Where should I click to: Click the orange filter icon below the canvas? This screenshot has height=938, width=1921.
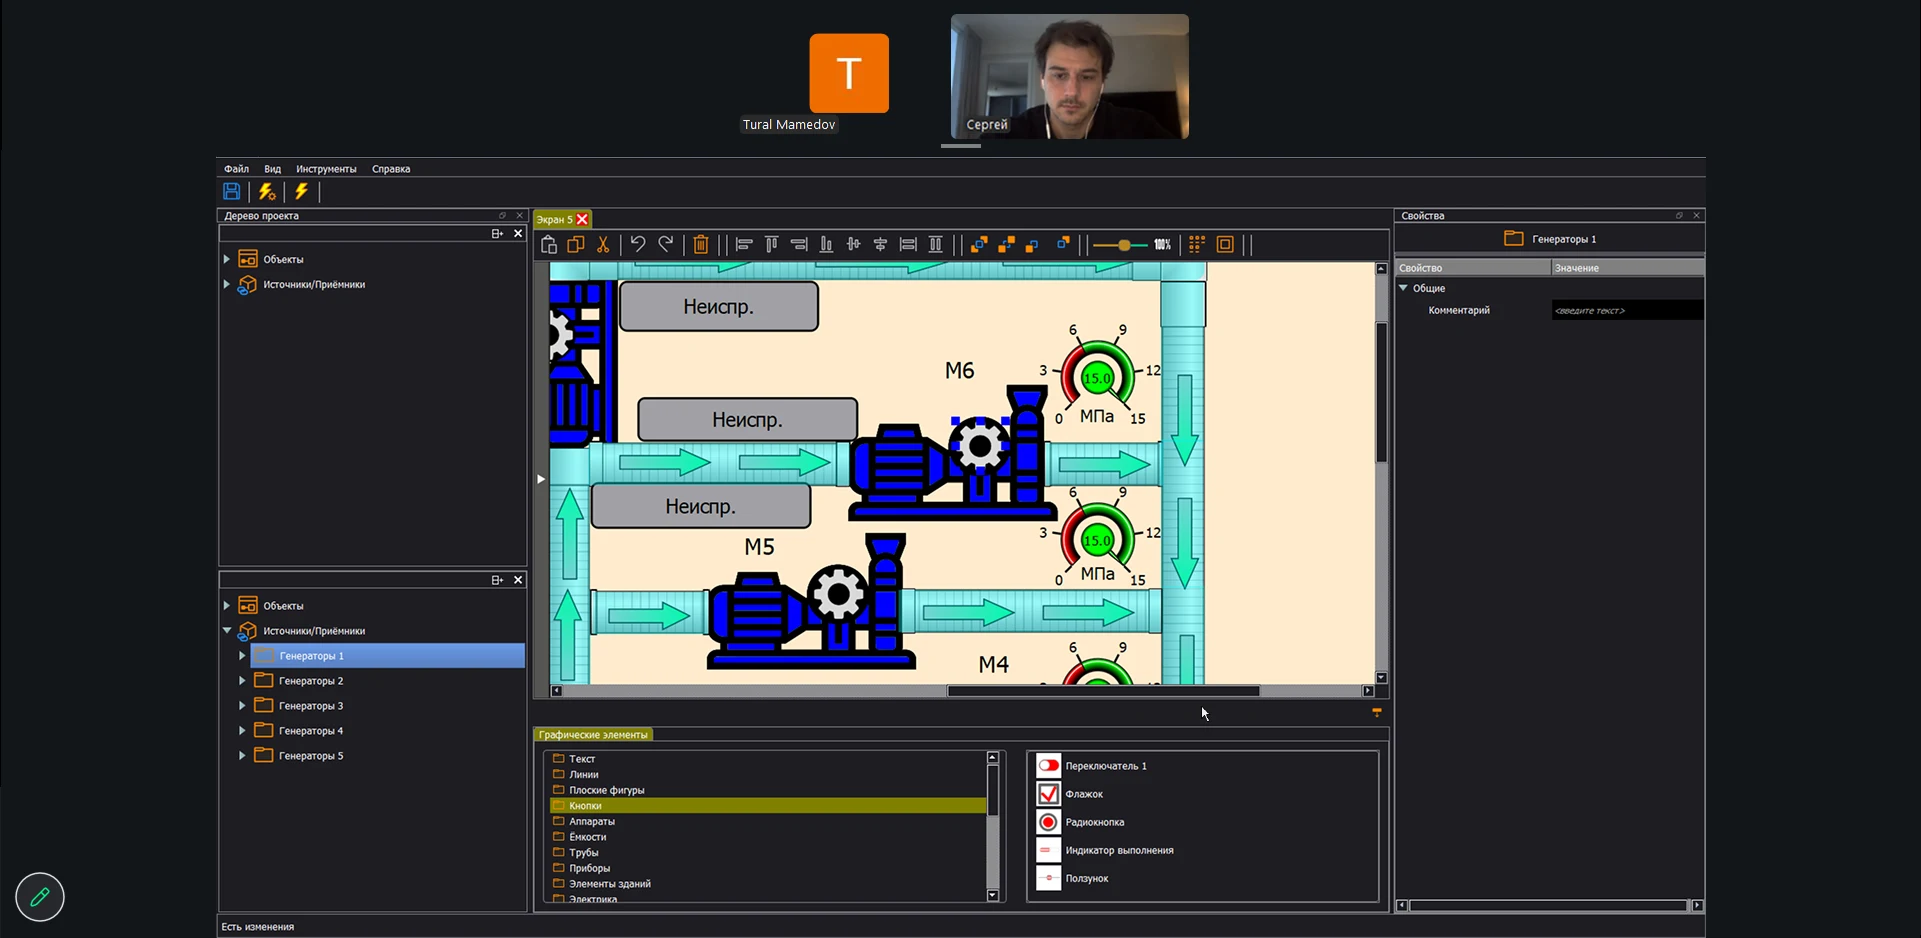1377,713
